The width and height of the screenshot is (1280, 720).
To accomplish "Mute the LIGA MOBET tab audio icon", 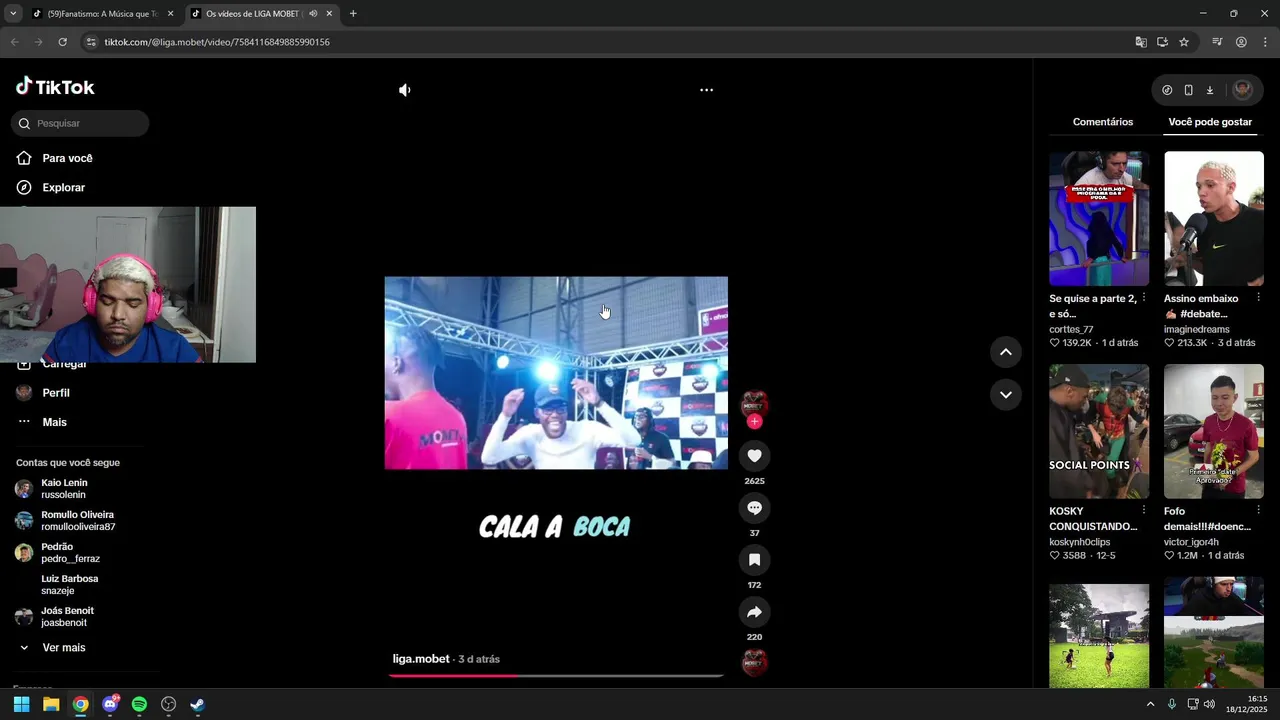I will pos(313,14).
